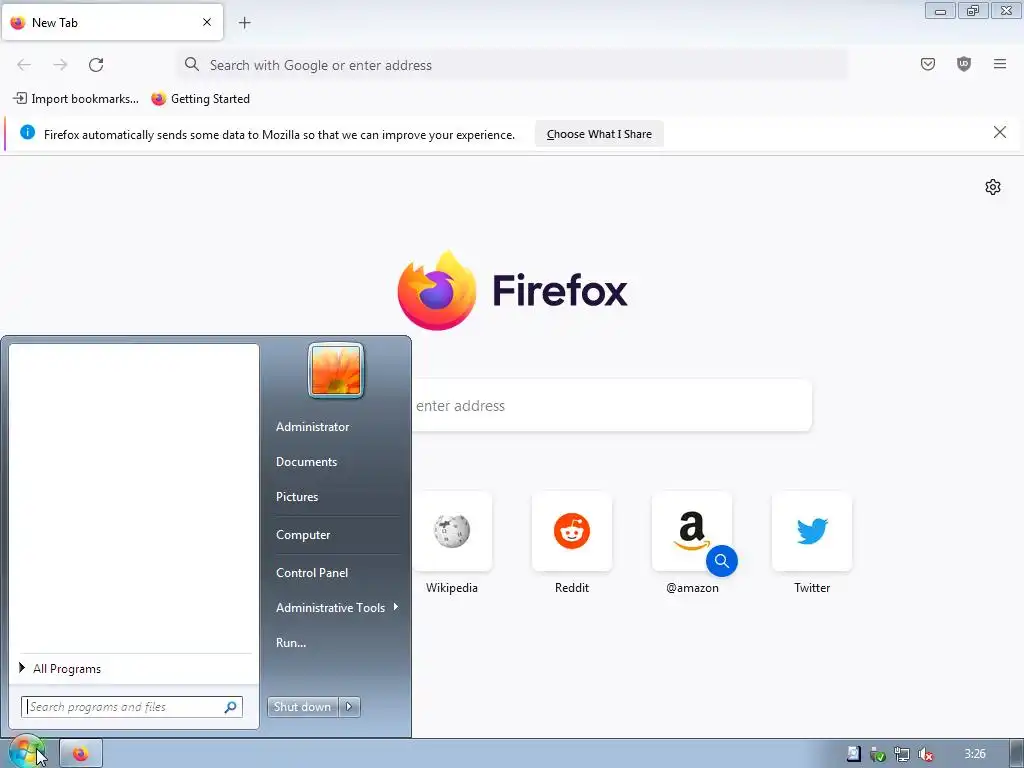The width and height of the screenshot is (1024, 768).
Task: Click the user account picture in Start menu
Action: 336,370
